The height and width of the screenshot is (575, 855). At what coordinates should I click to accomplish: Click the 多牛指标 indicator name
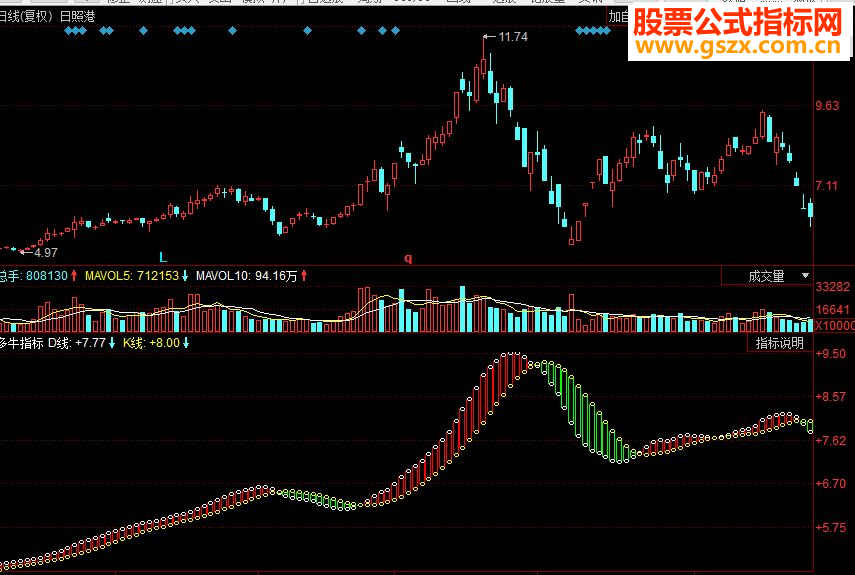(22, 343)
